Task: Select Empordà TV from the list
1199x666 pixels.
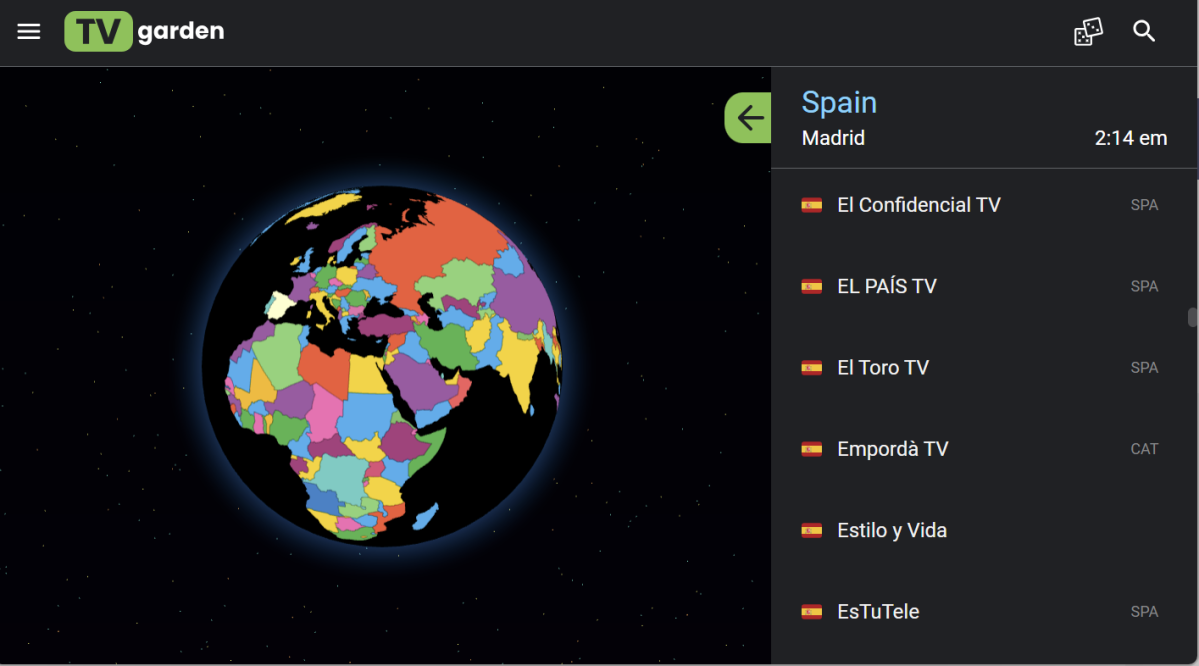Action: (892, 450)
